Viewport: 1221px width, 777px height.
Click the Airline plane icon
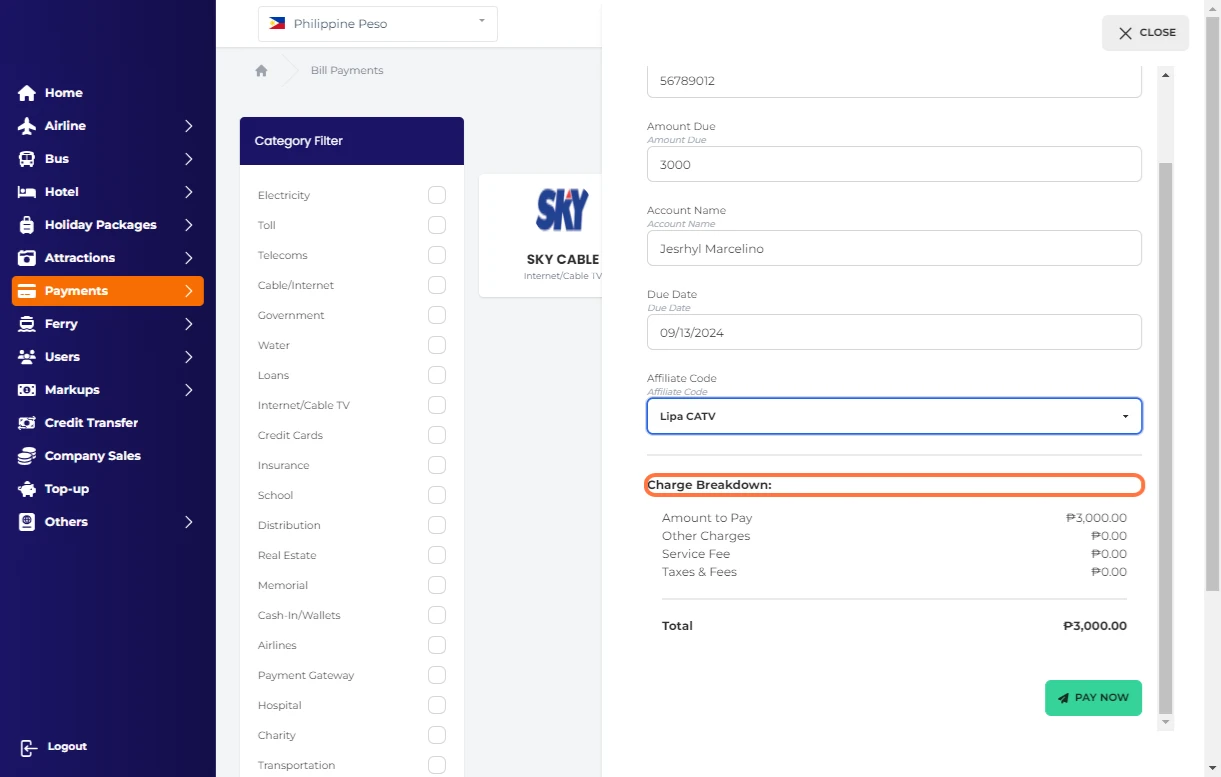(x=27, y=126)
